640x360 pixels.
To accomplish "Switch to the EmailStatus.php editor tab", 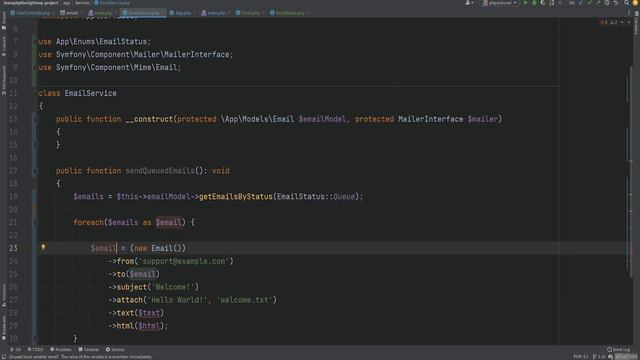I will pos(289,13).
